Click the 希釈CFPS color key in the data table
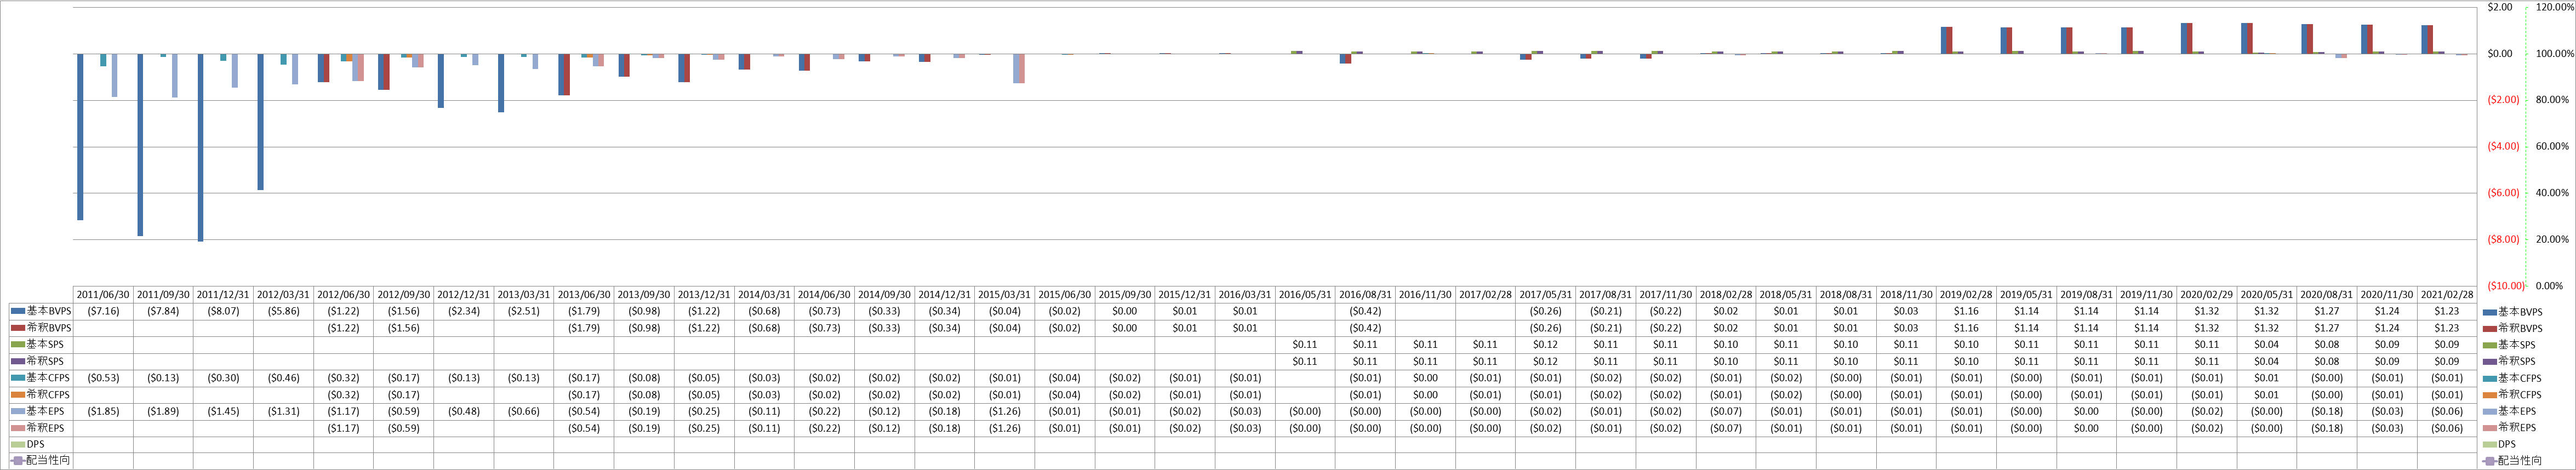 [x=19, y=395]
